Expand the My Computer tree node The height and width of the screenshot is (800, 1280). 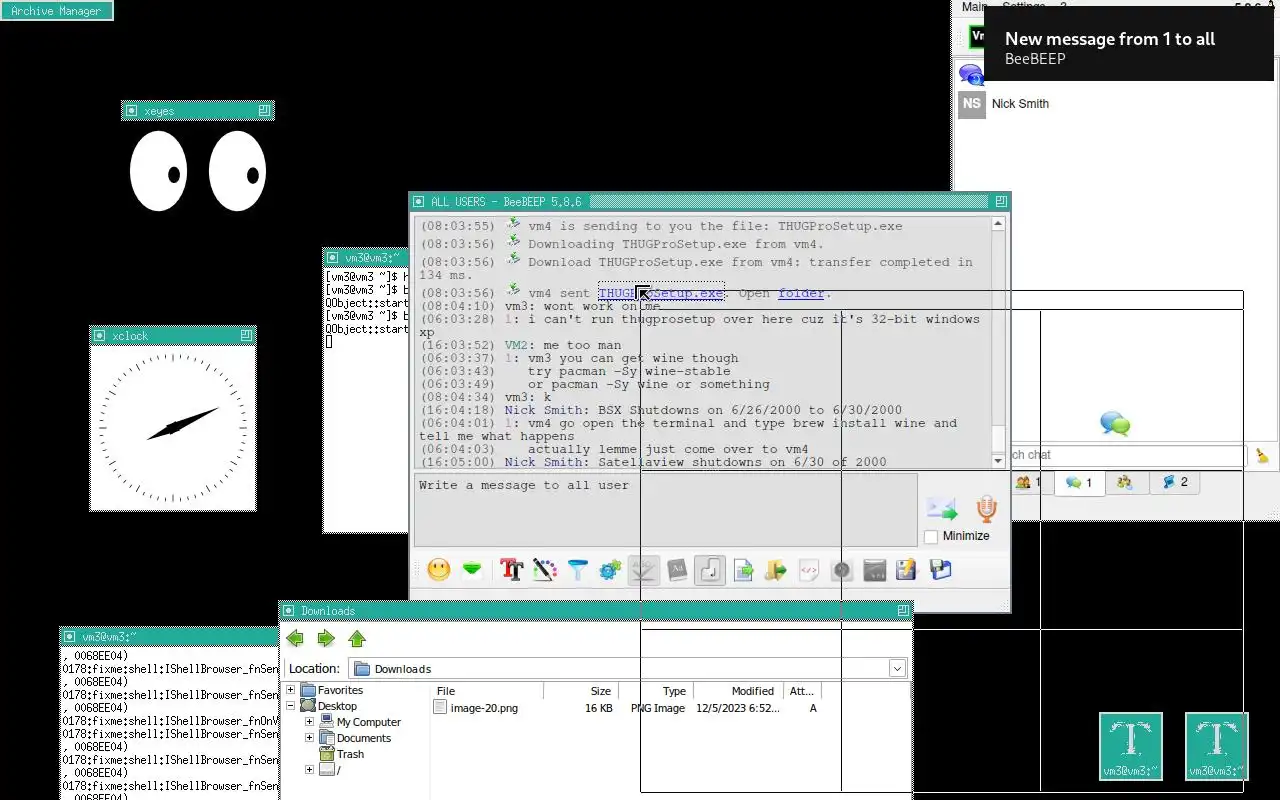310,722
